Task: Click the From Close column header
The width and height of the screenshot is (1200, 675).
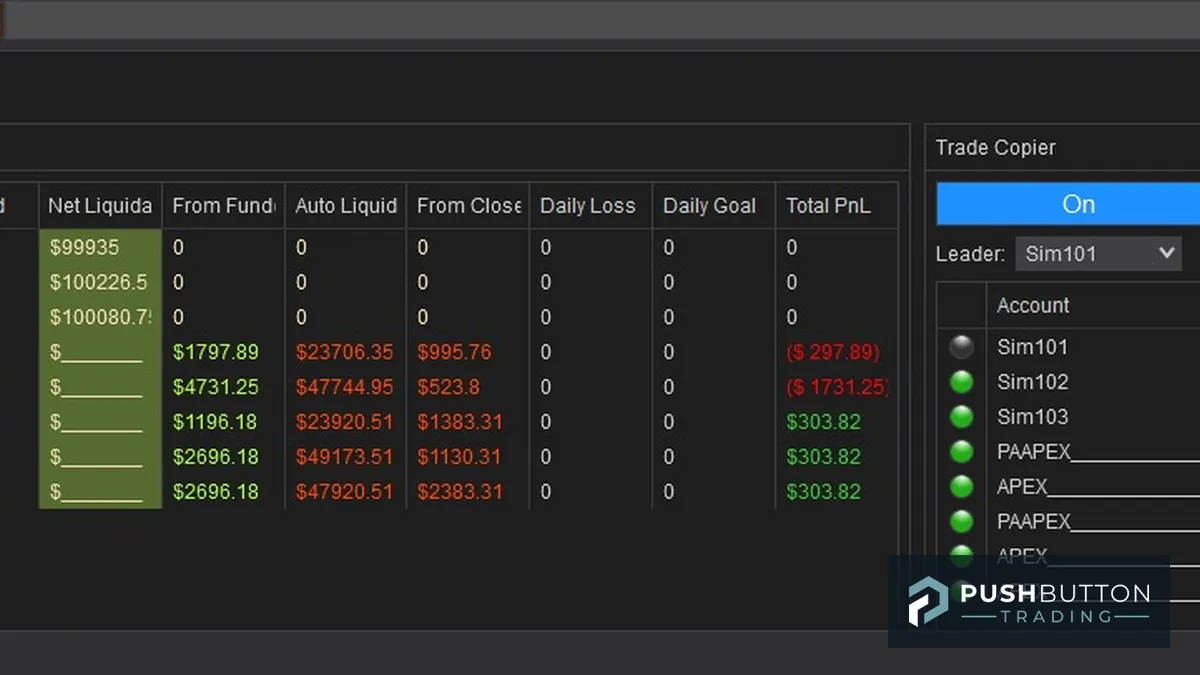Action: 468,206
